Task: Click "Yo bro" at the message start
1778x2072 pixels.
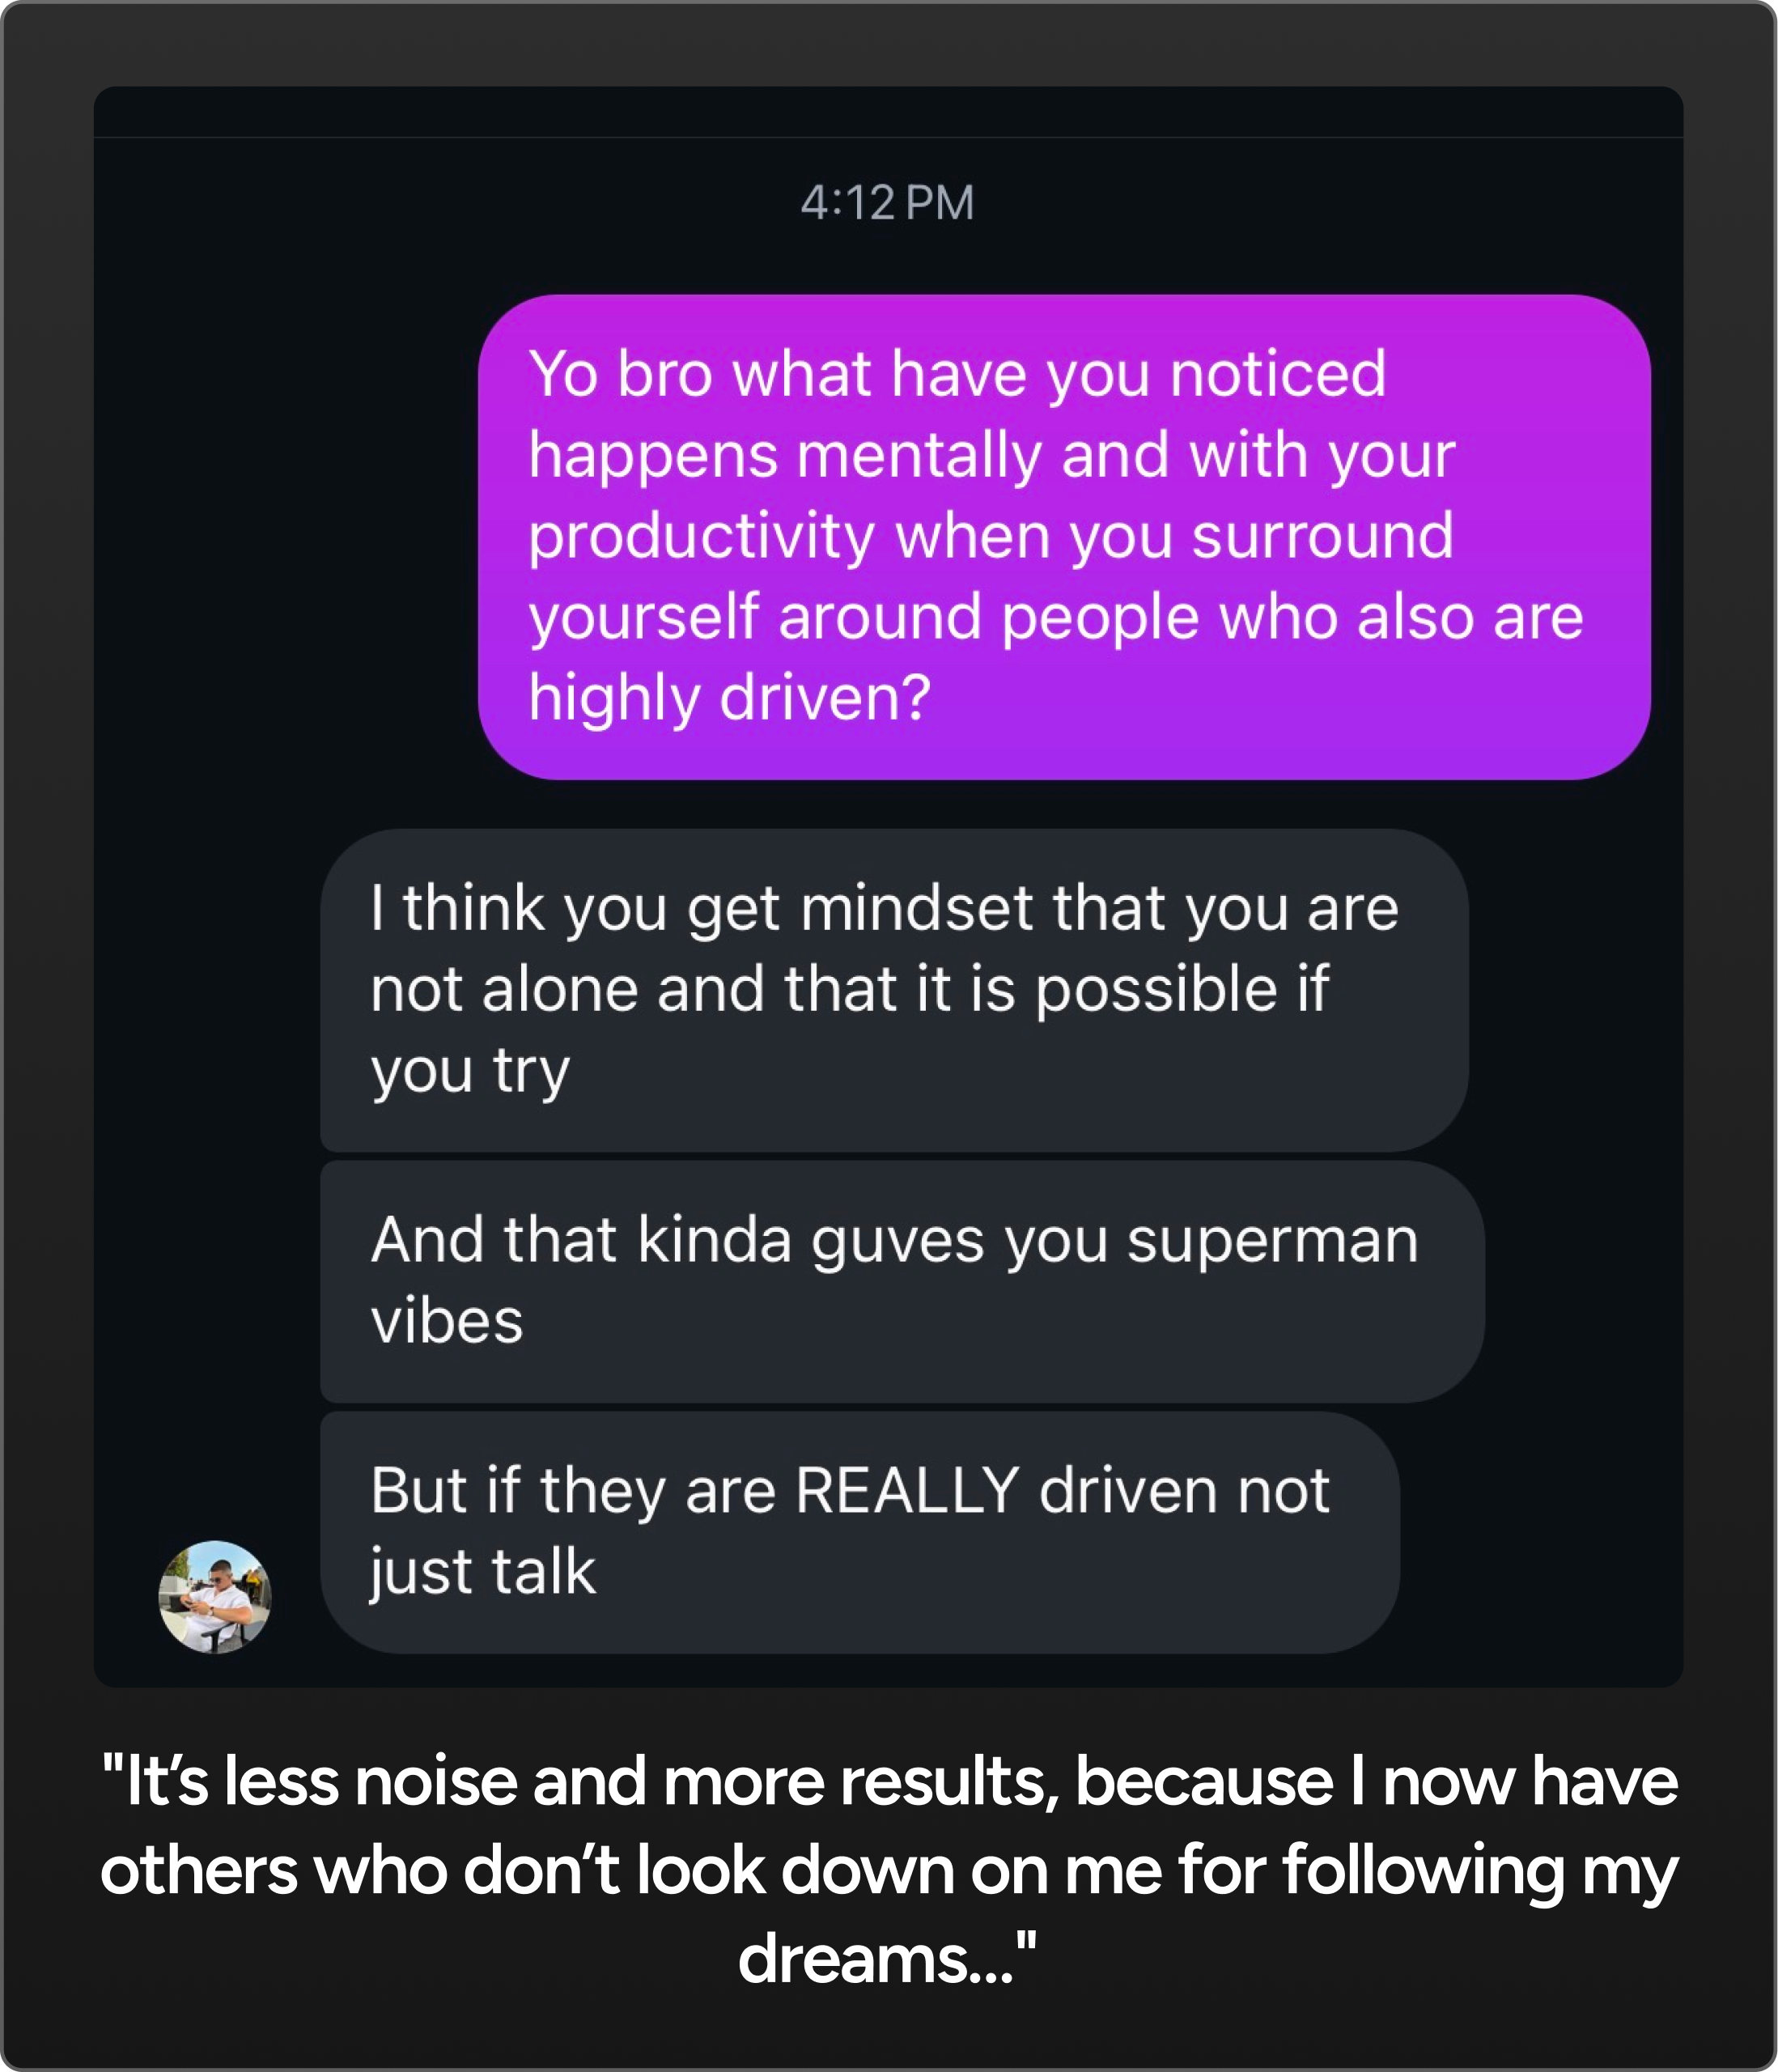Action: click(621, 374)
